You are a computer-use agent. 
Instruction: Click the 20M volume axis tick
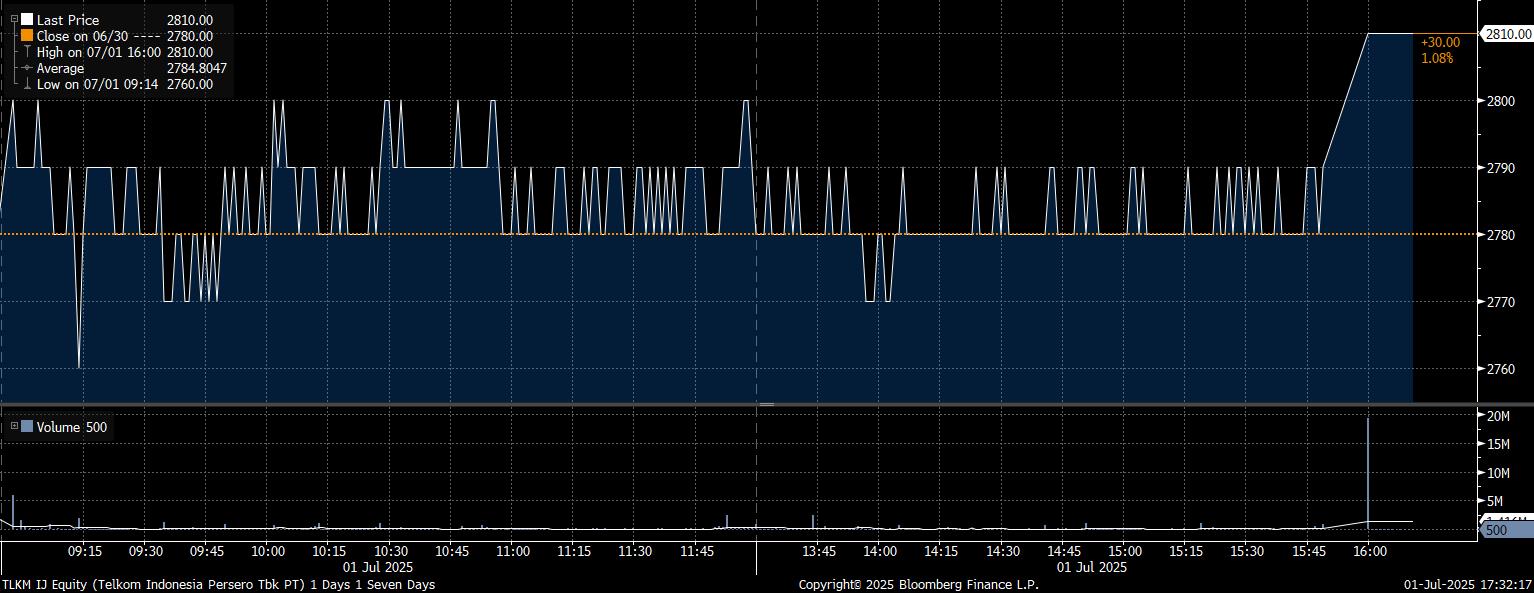click(x=1498, y=416)
